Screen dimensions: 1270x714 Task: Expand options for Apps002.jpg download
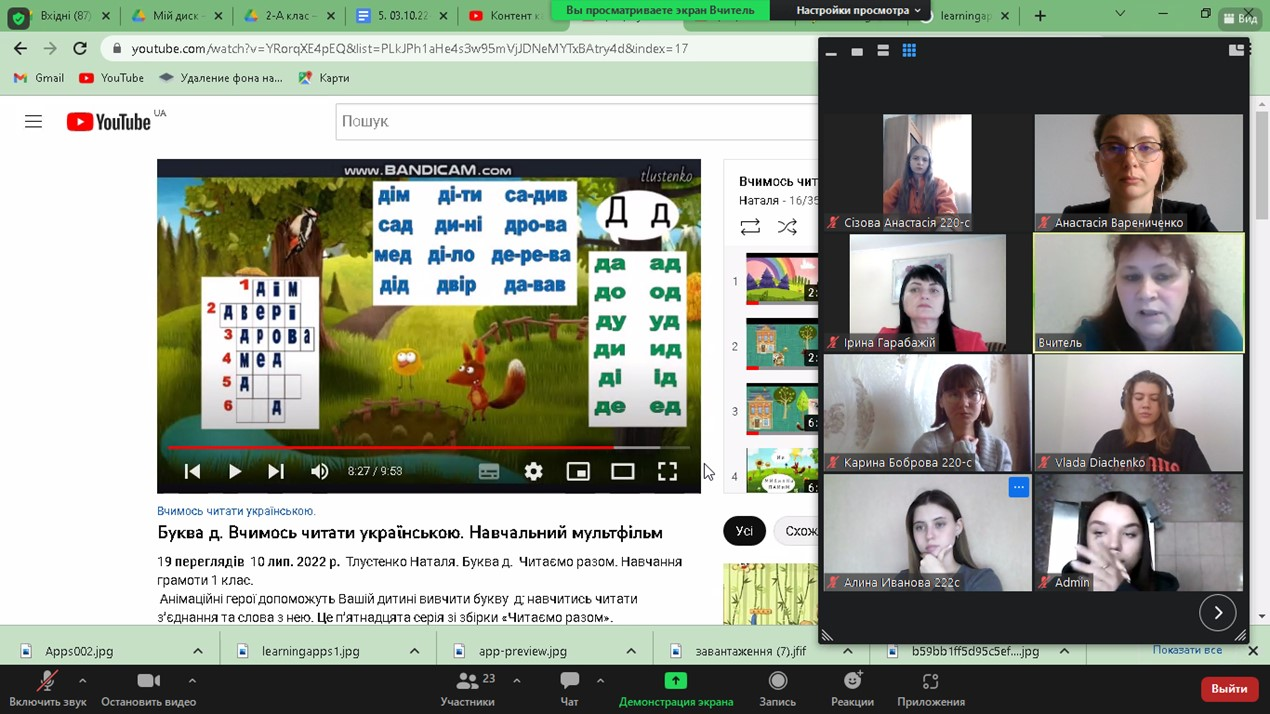[x=198, y=651]
